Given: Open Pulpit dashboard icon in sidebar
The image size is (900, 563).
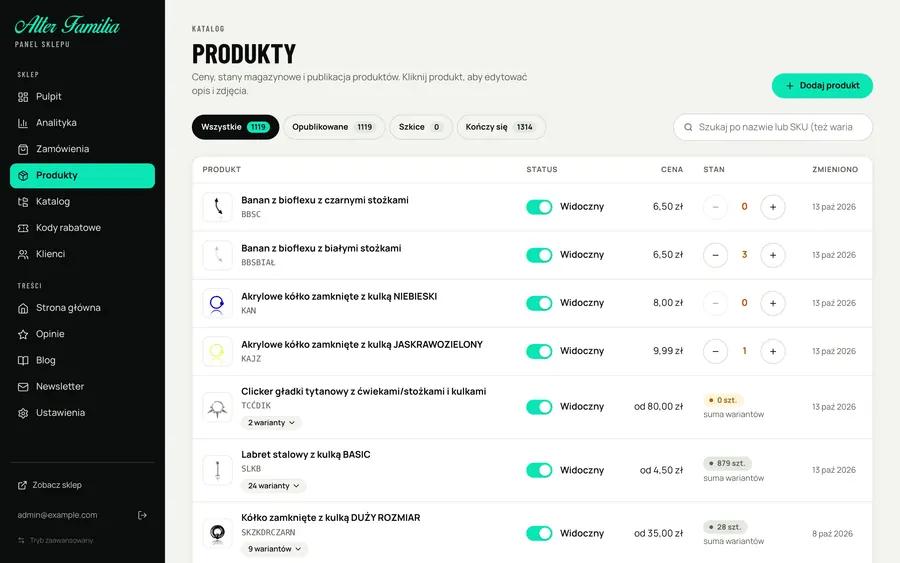Looking at the screenshot, I should pyautogui.click(x=23, y=97).
